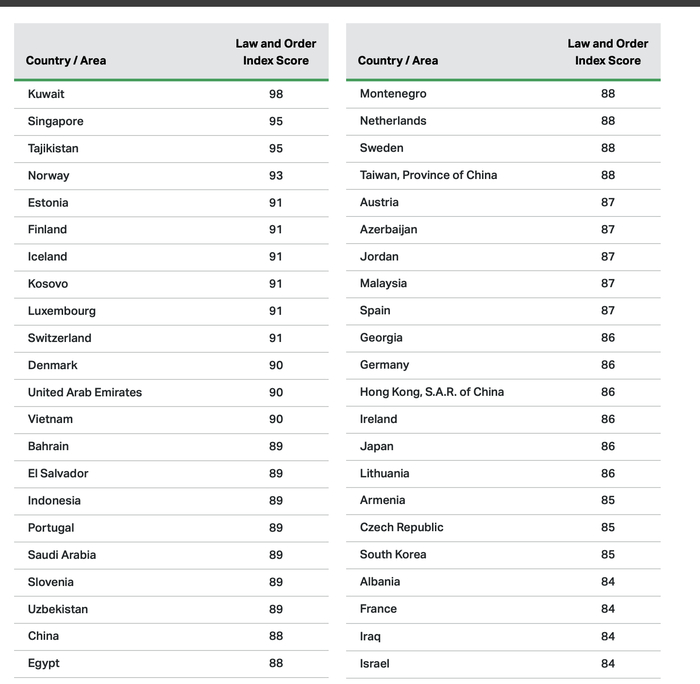Click the Lithuania table row

point(385,473)
